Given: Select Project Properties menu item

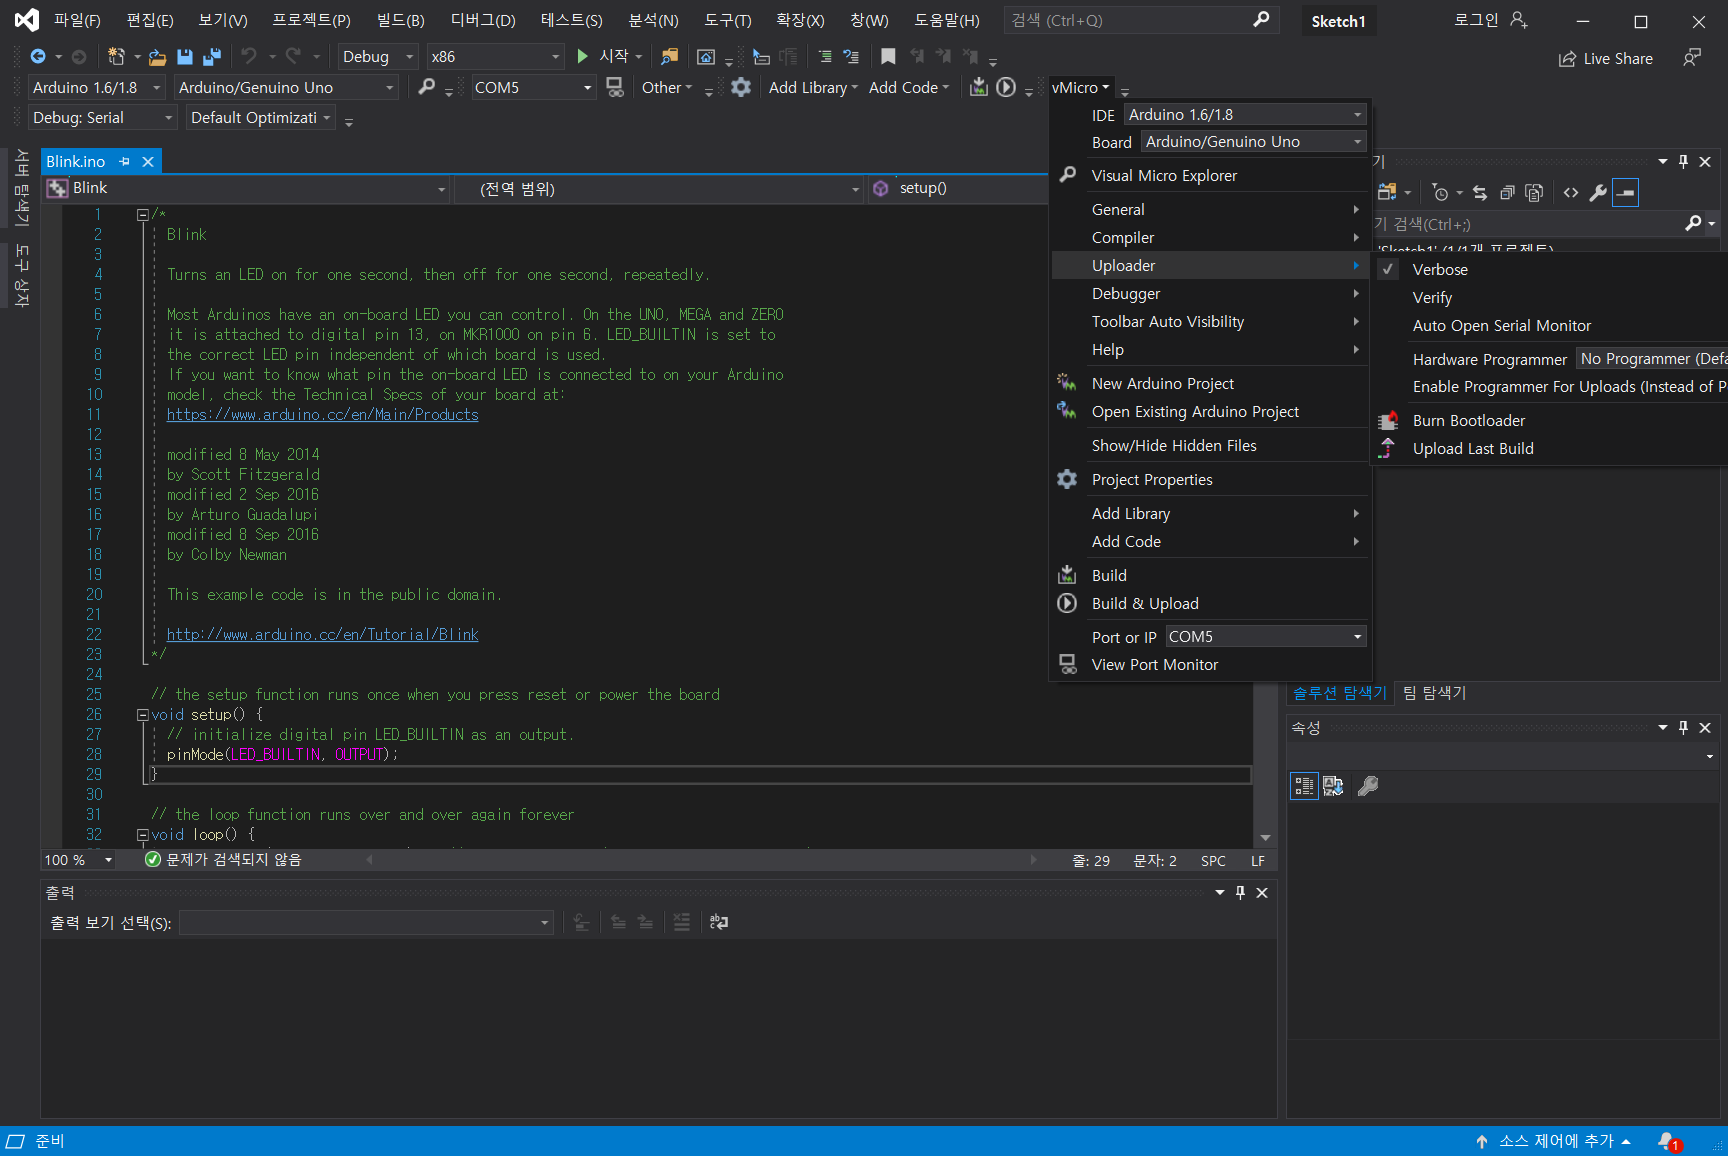Looking at the screenshot, I should pyautogui.click(x=1210, y=480).
